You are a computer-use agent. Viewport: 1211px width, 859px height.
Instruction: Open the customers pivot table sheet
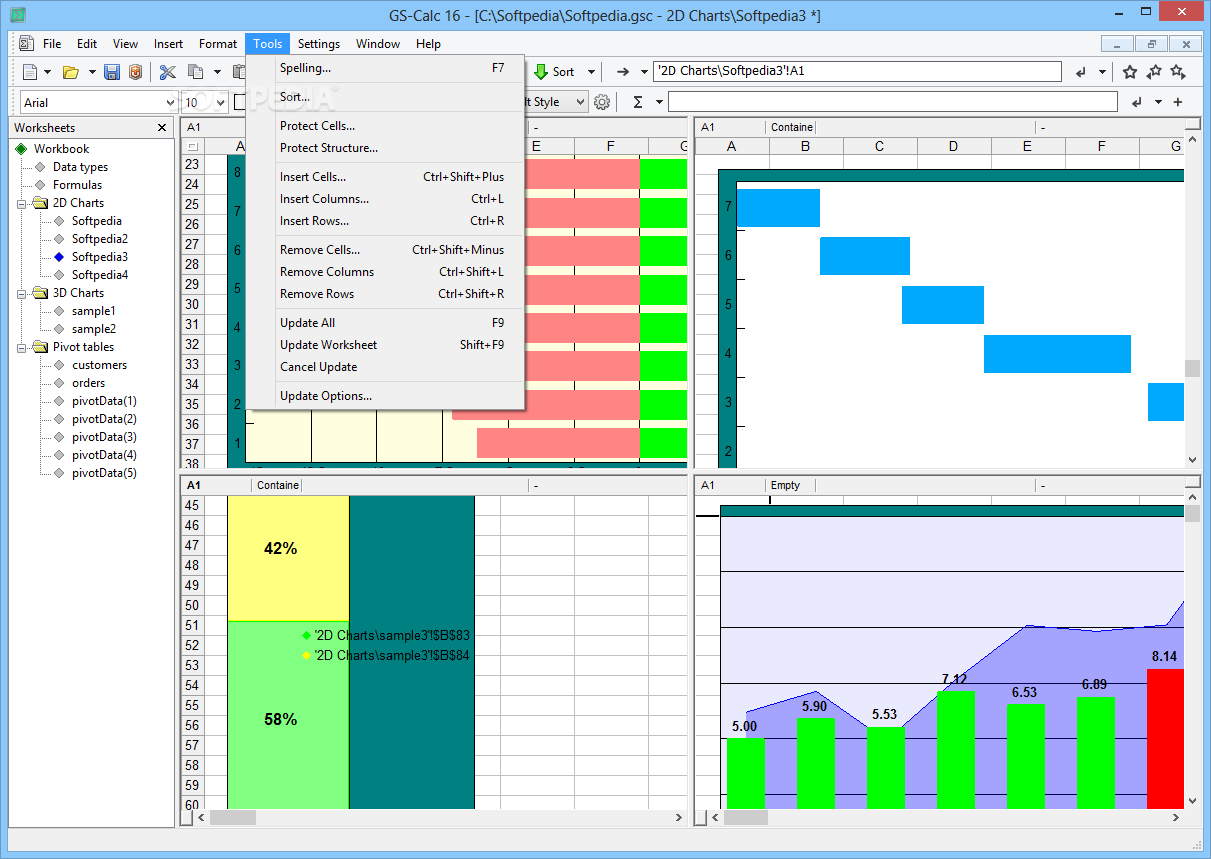point(99,365)
